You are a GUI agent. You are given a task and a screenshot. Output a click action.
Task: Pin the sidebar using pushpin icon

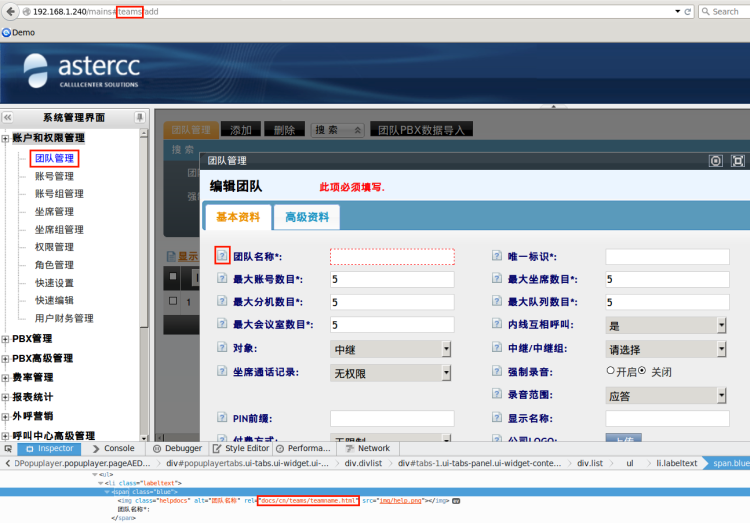click(140, 117)
